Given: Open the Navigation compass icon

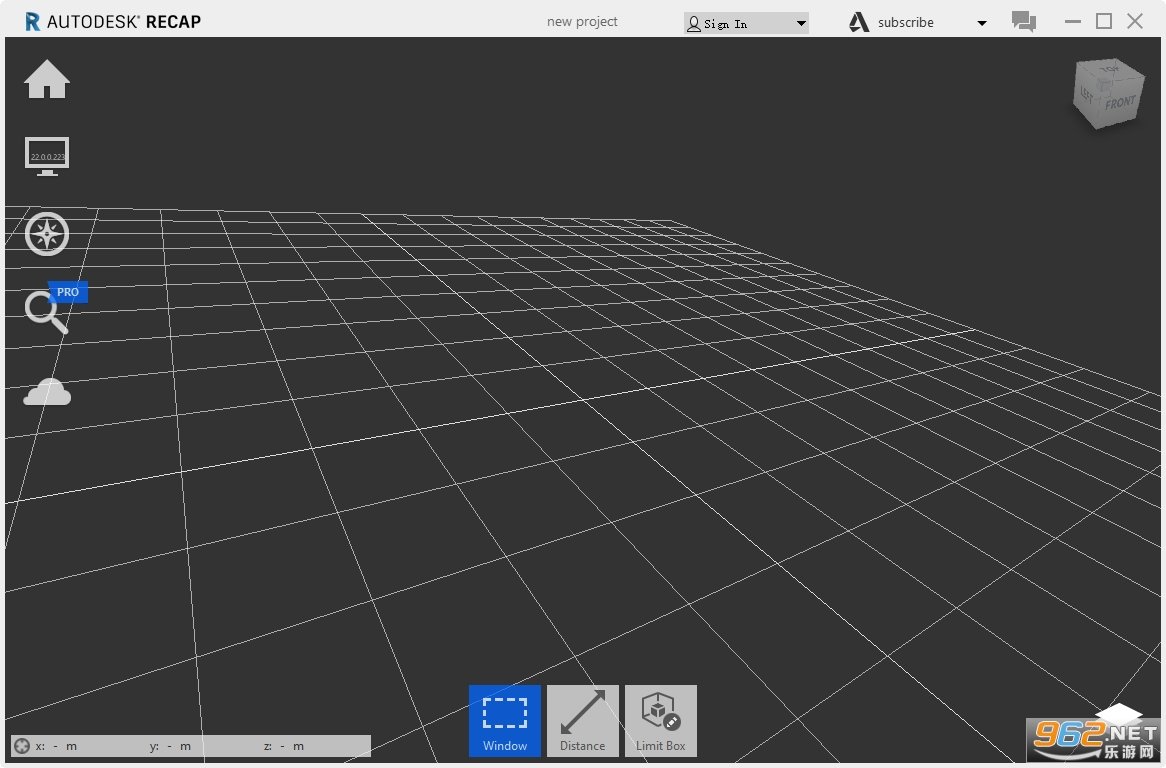Looking at the screenshot, I should (x=47, y=233).
